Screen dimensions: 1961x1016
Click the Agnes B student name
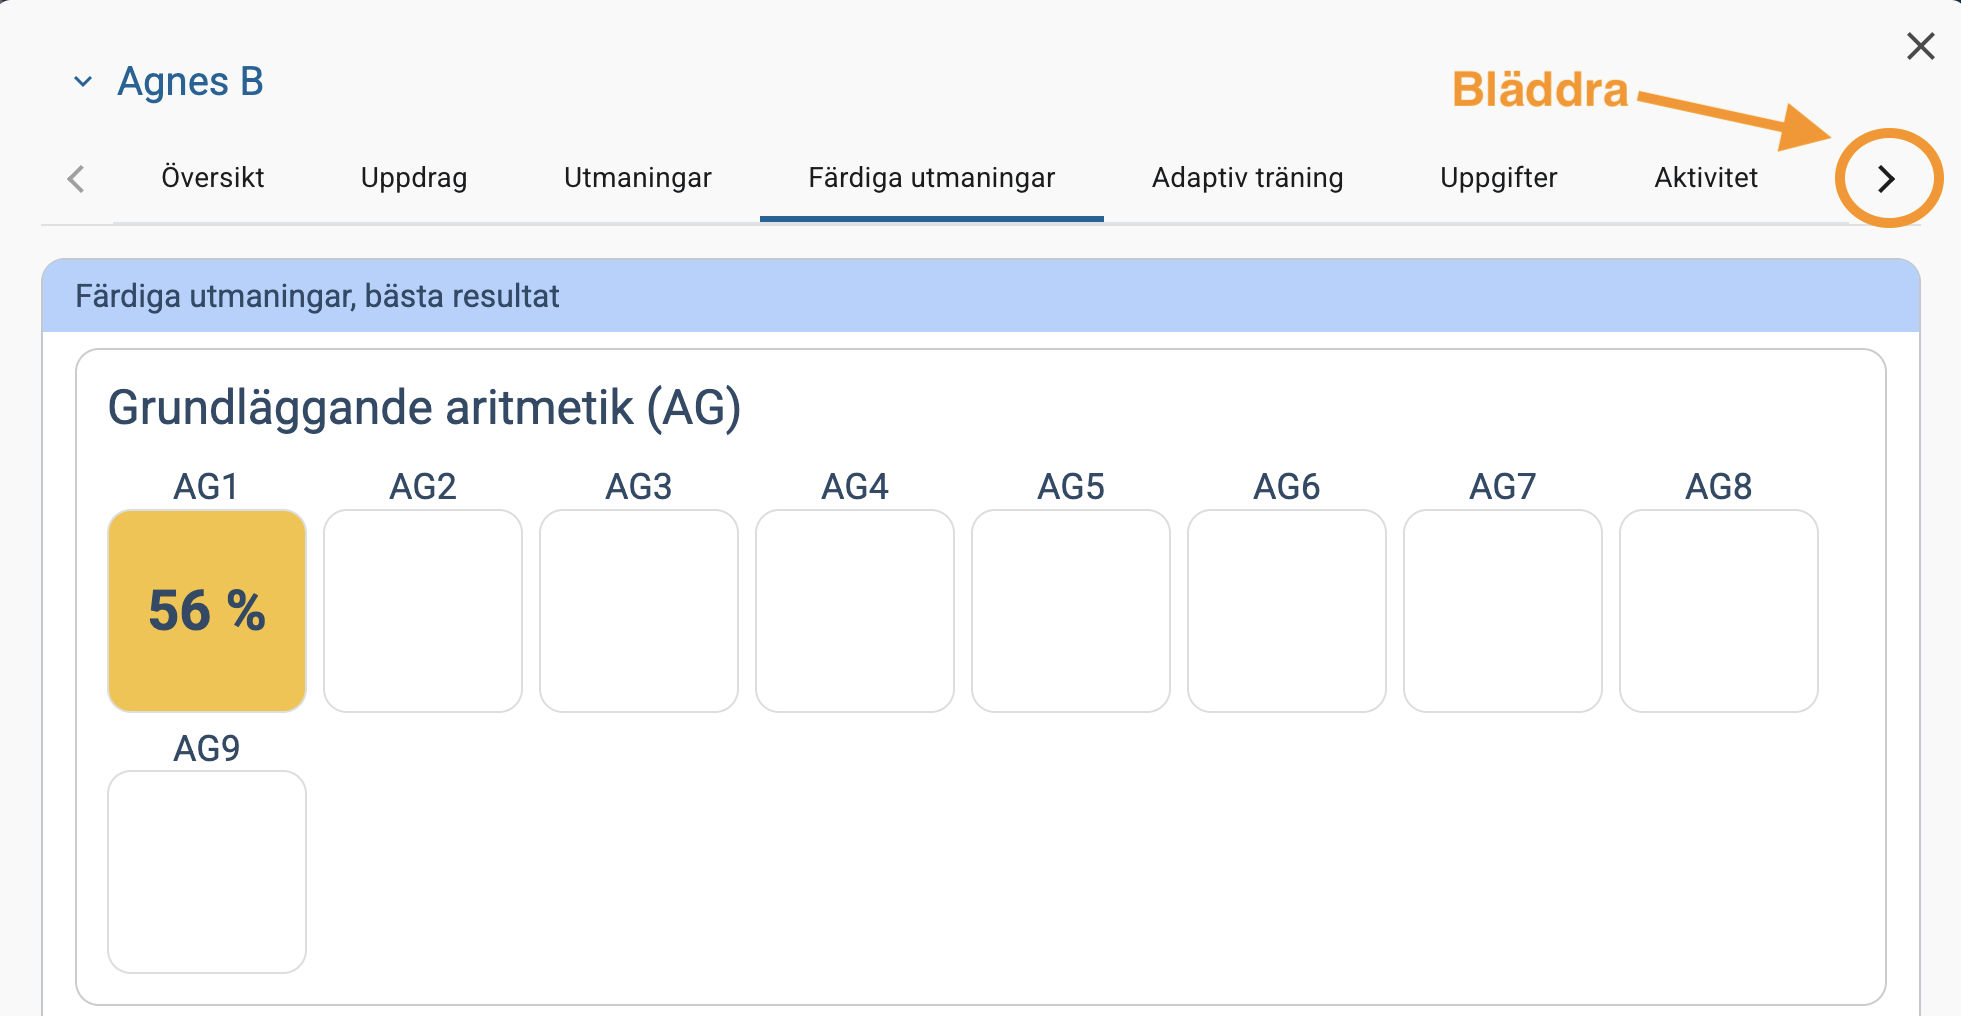190,82
